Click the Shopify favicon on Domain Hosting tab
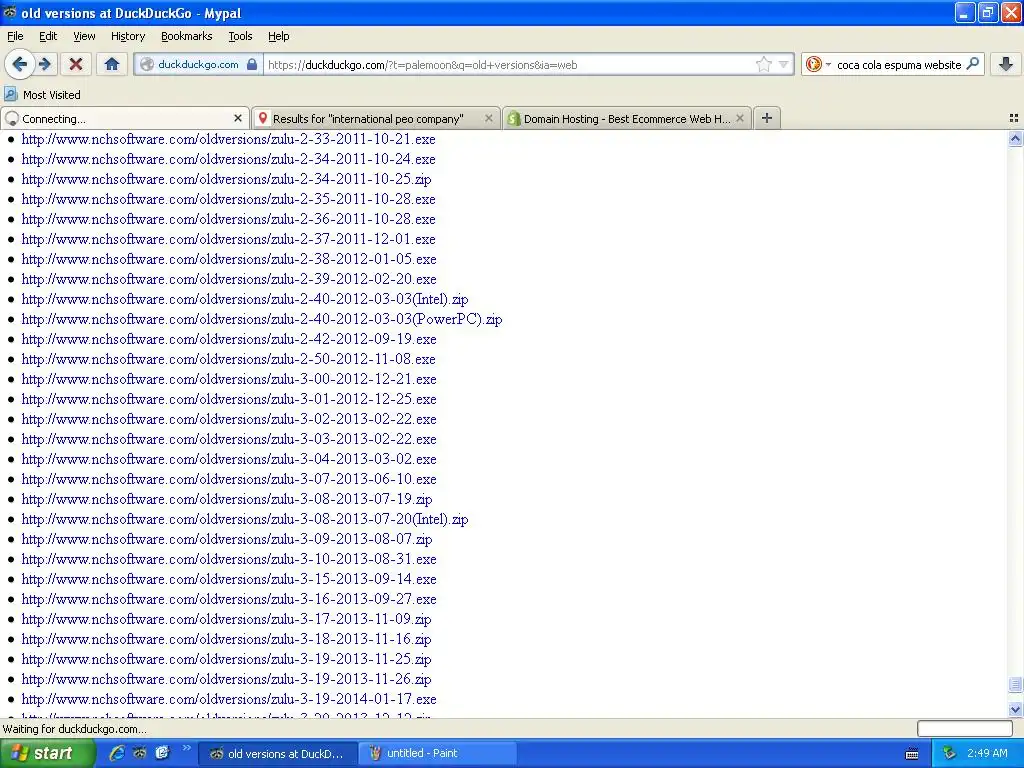This screenshot has width=1024, height=768. coord(514,118)
